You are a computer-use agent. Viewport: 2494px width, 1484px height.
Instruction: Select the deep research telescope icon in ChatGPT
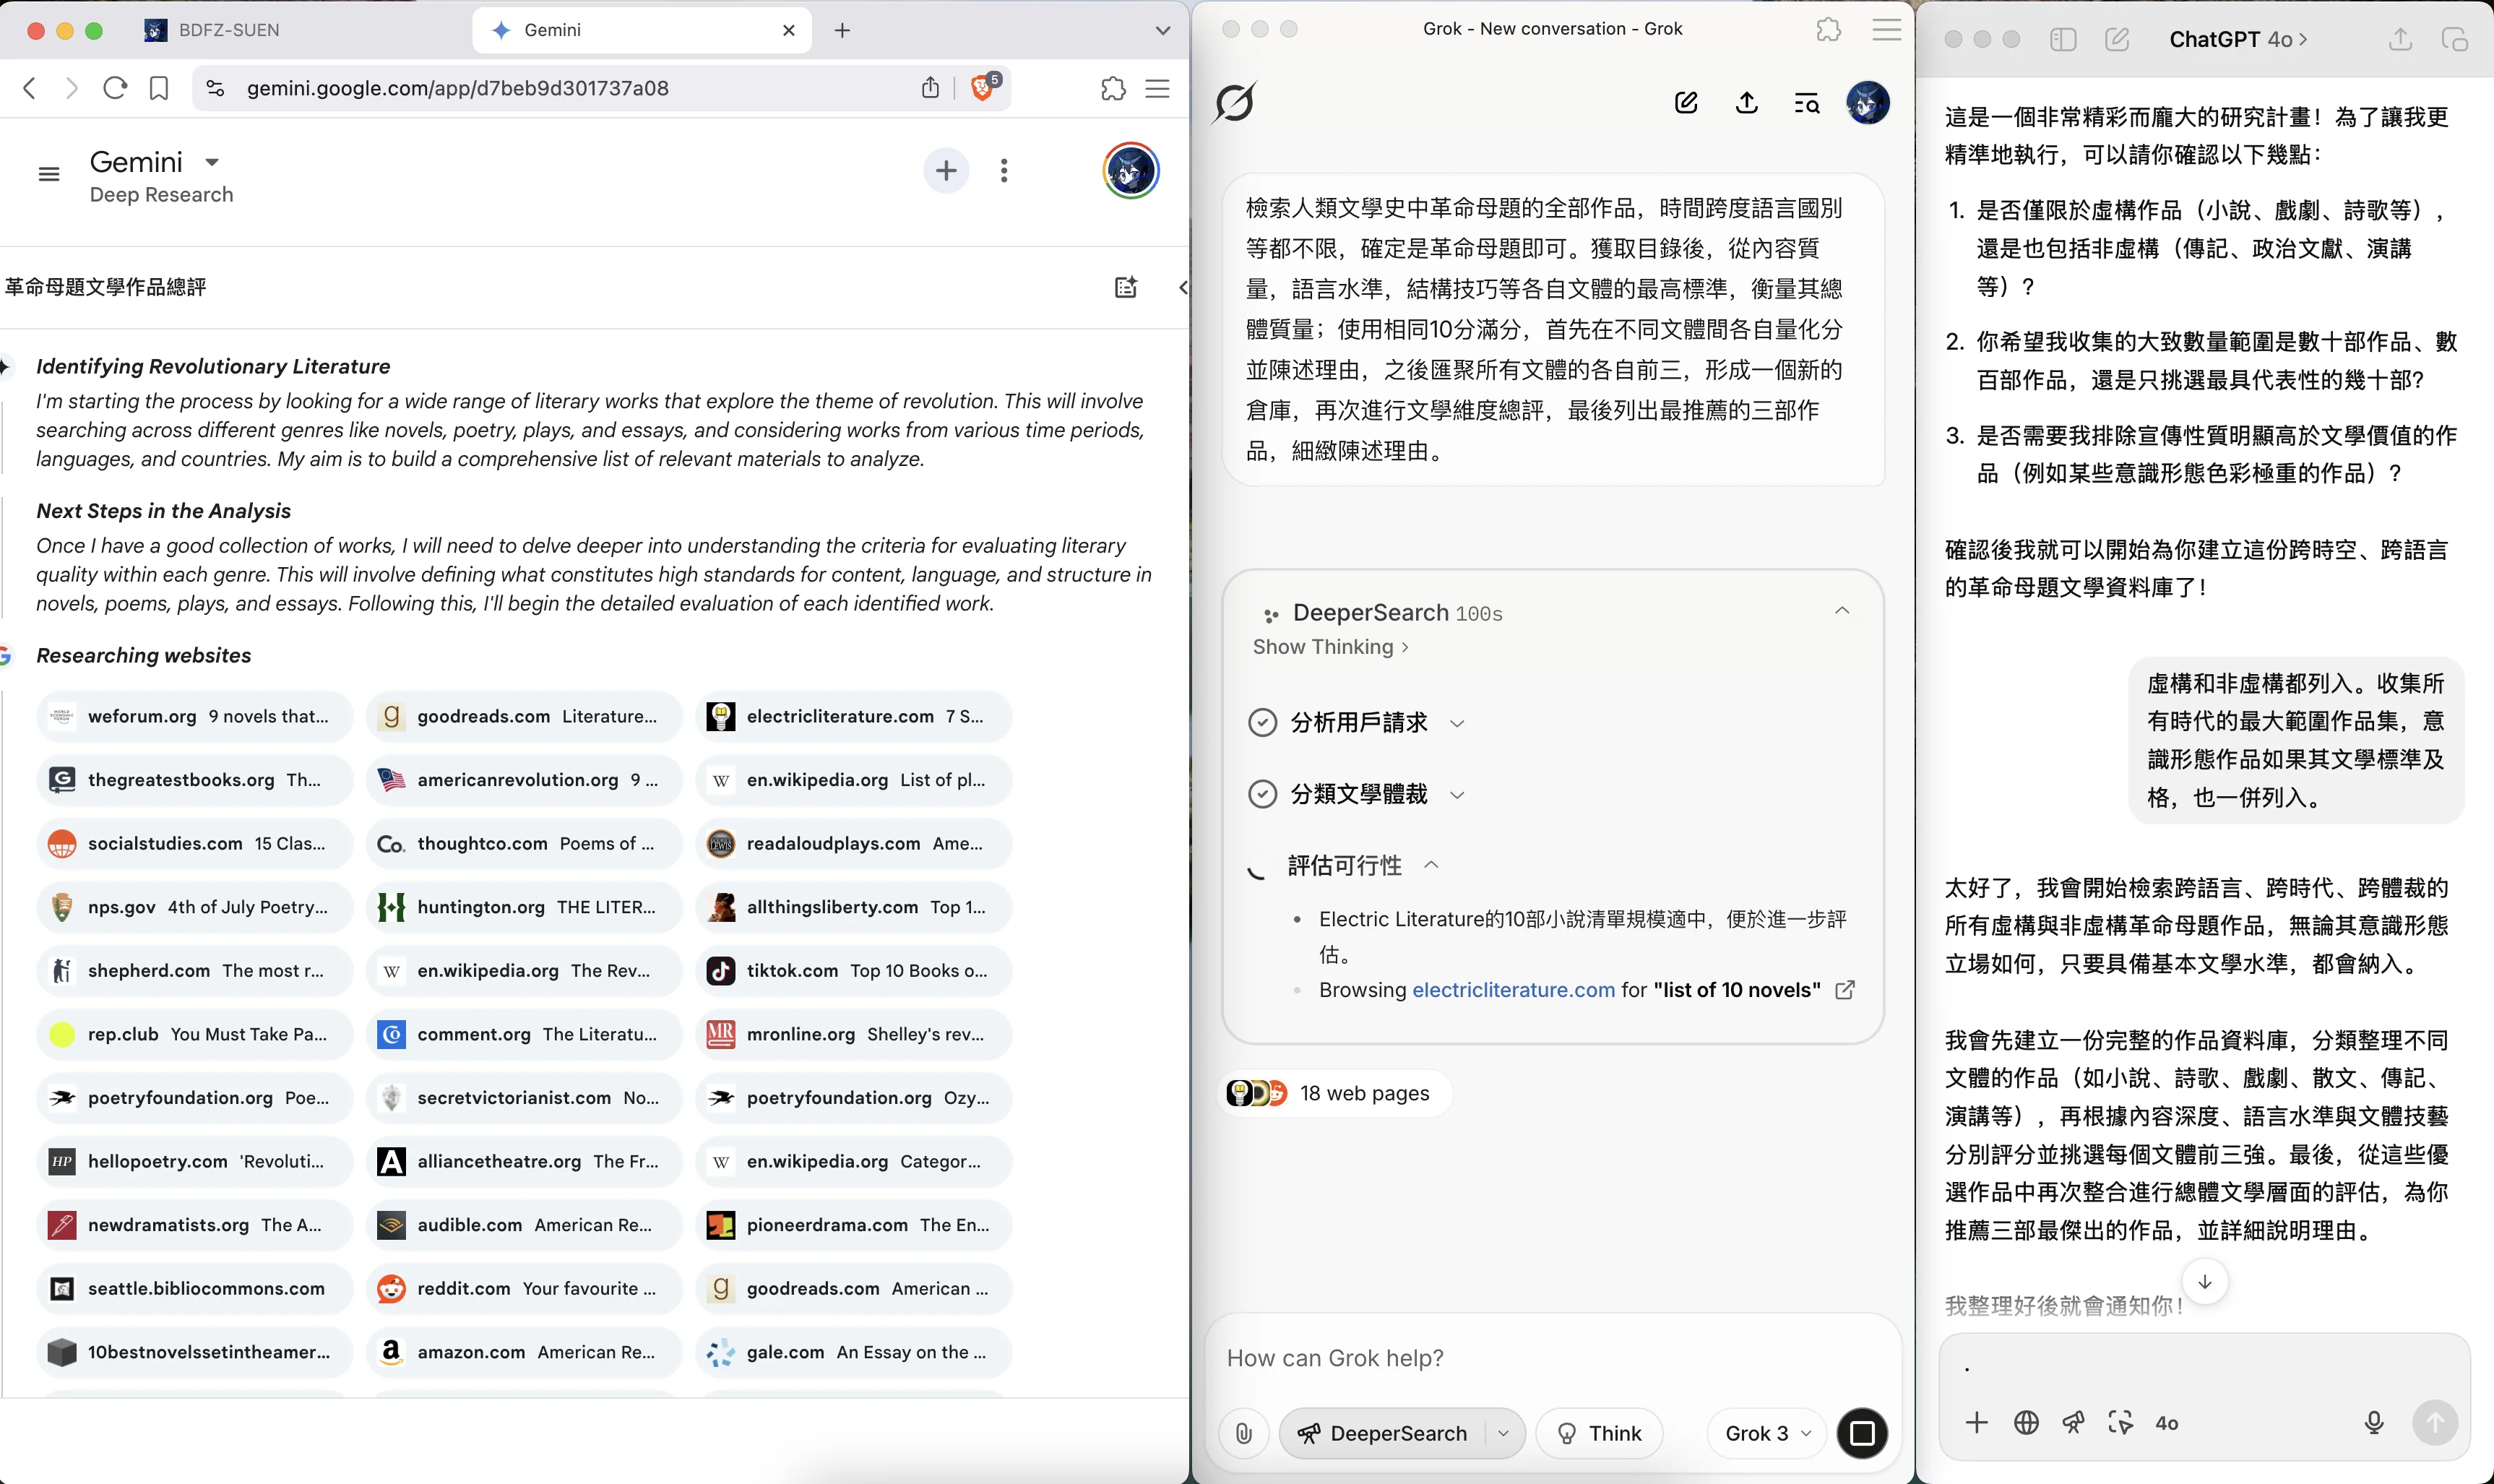[2073, 1422]
